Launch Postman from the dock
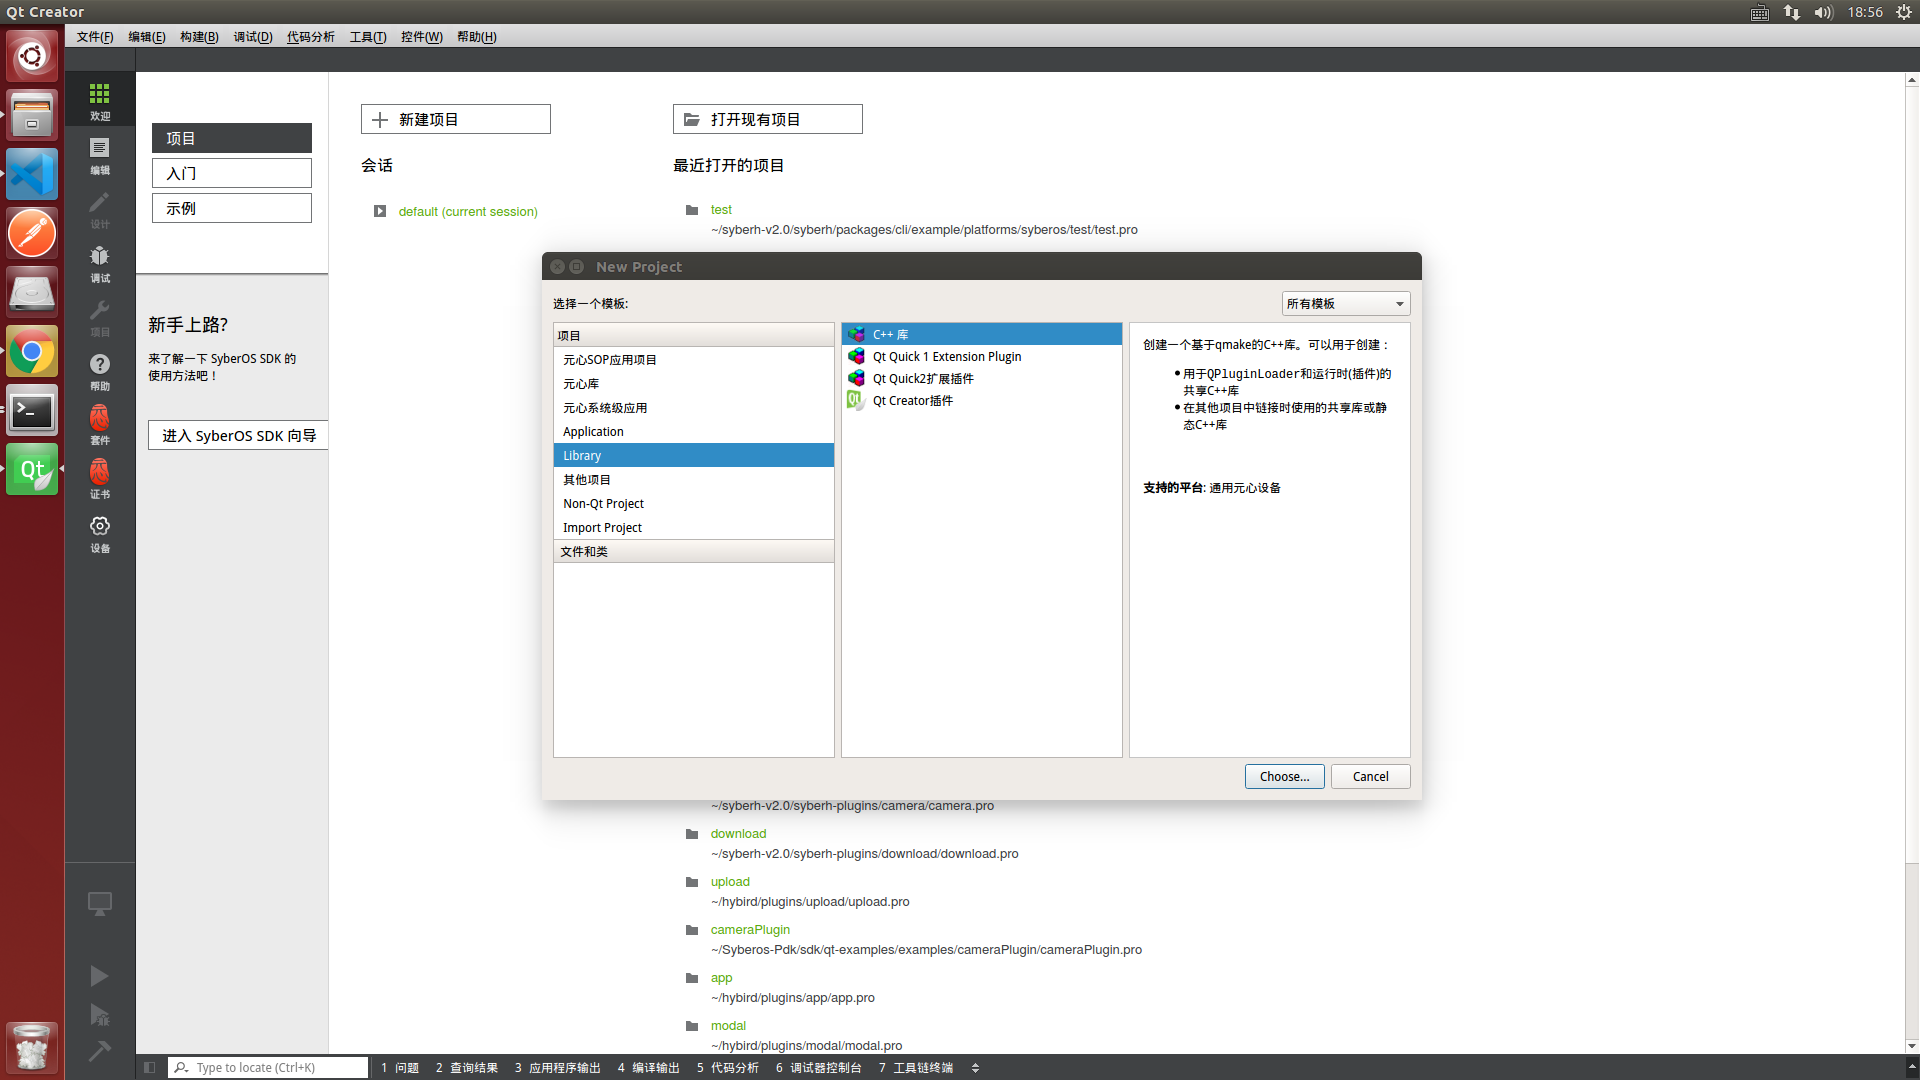 (32, 233)
